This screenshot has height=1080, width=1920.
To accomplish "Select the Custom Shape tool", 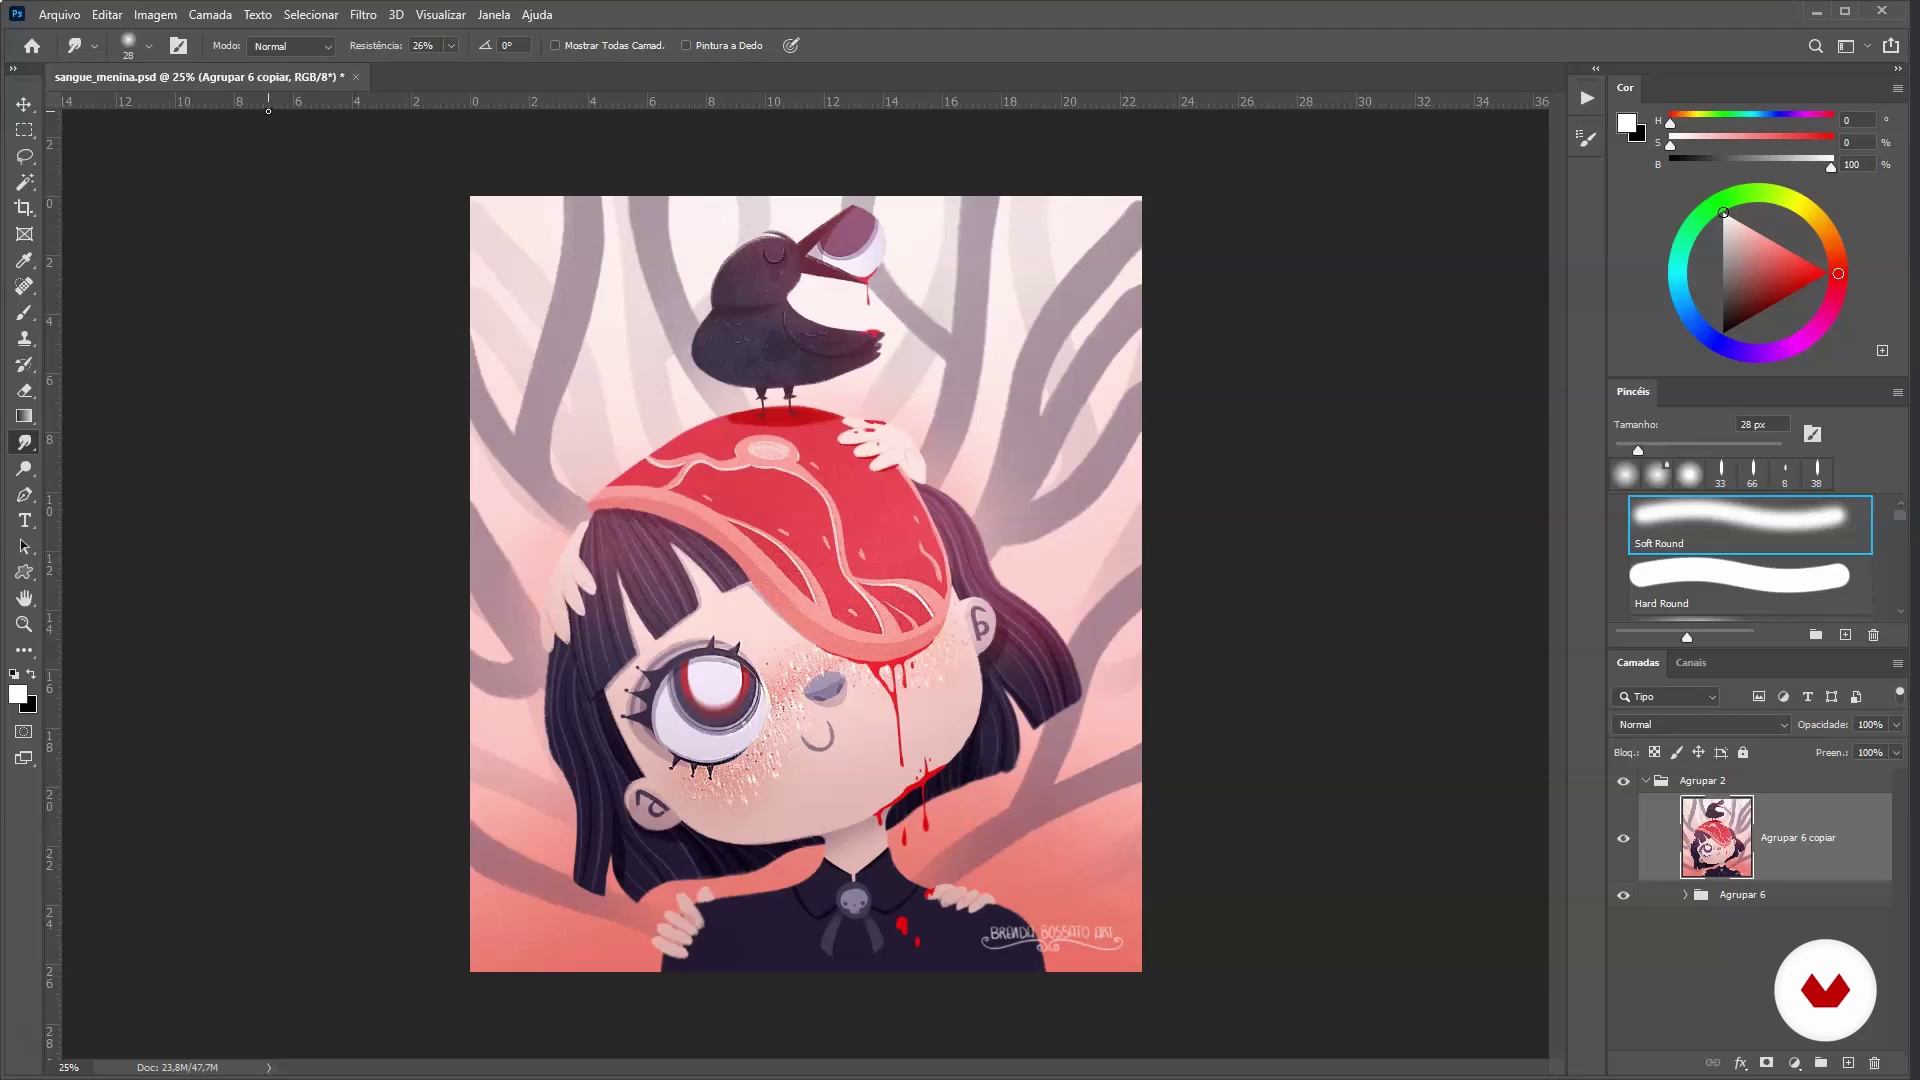I will 24,572.
